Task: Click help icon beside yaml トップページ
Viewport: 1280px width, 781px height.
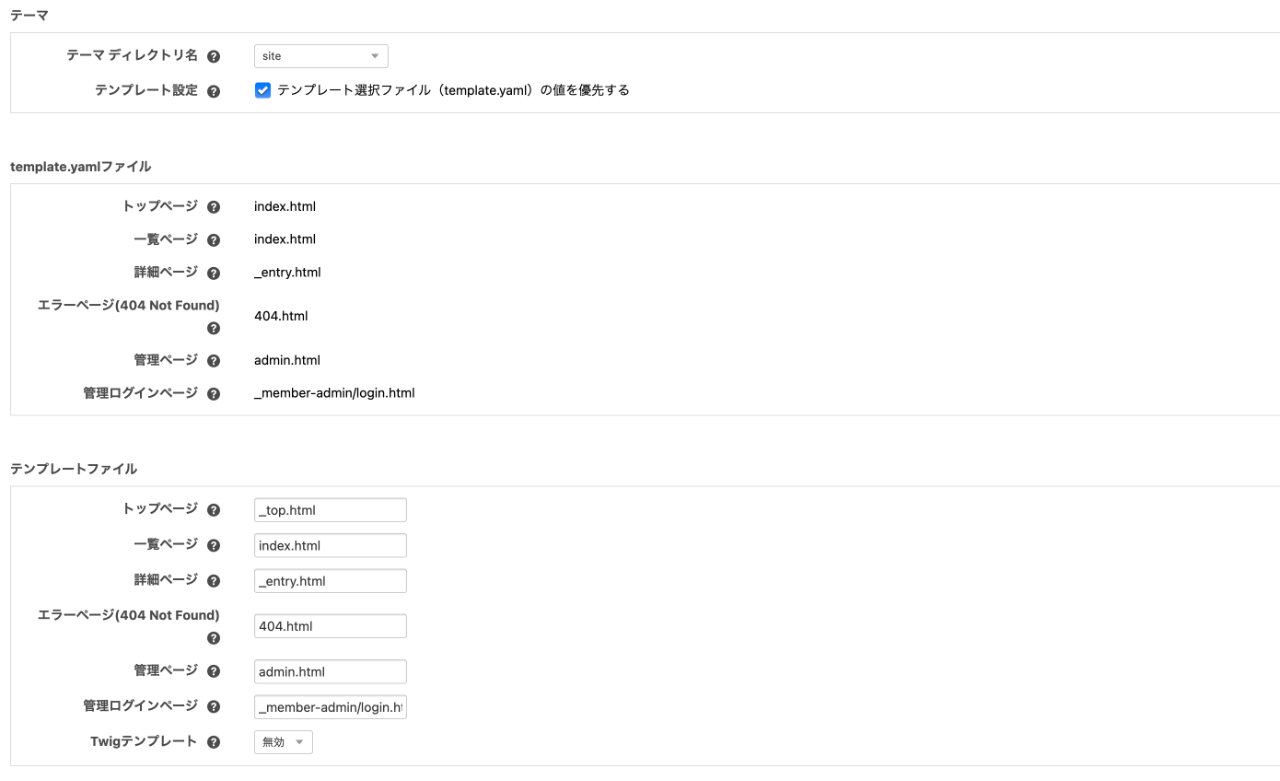Action: (213, 207)
